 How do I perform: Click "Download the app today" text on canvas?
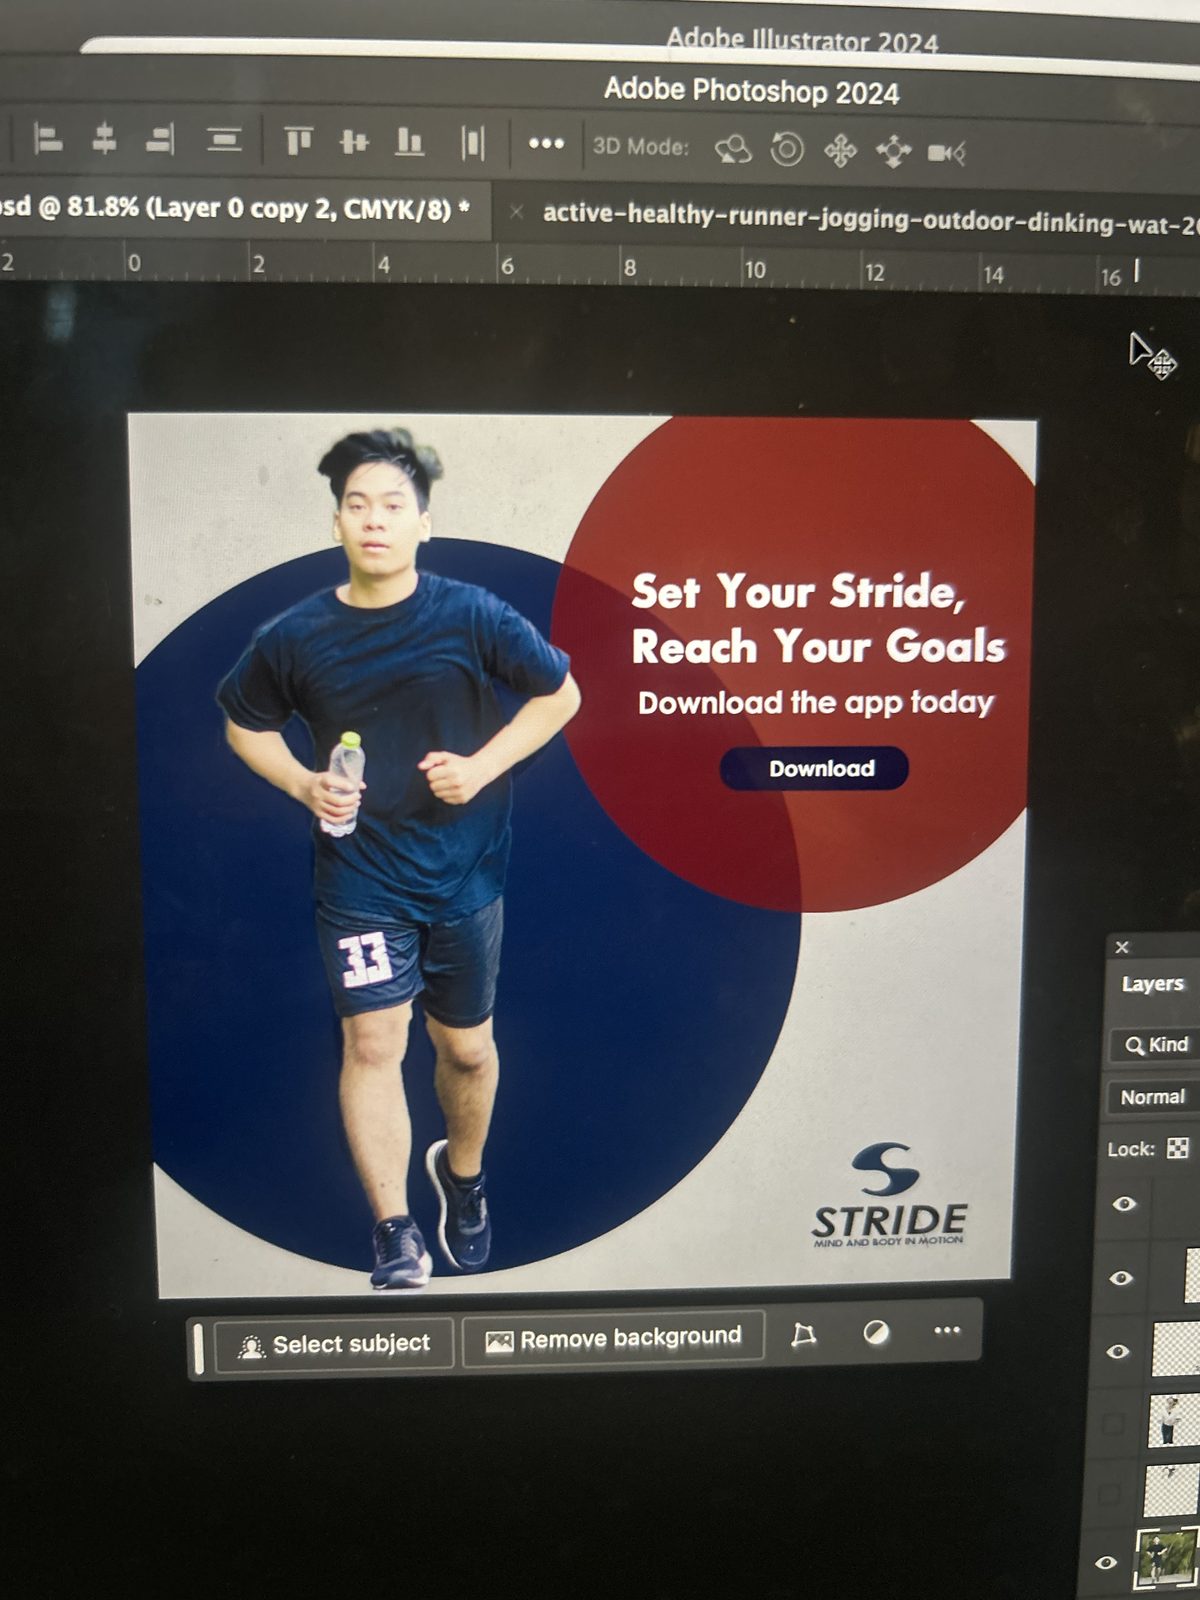pyautogui.click(x=816, y=702)
